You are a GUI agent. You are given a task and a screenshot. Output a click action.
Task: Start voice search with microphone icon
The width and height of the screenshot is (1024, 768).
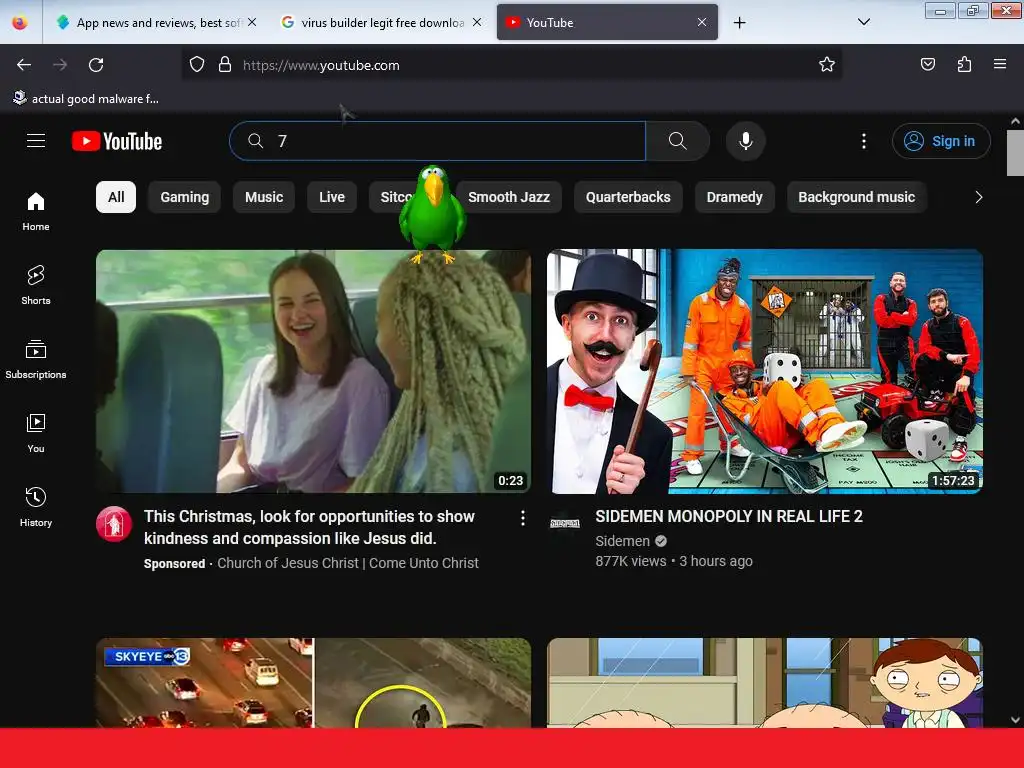(746, 141)
